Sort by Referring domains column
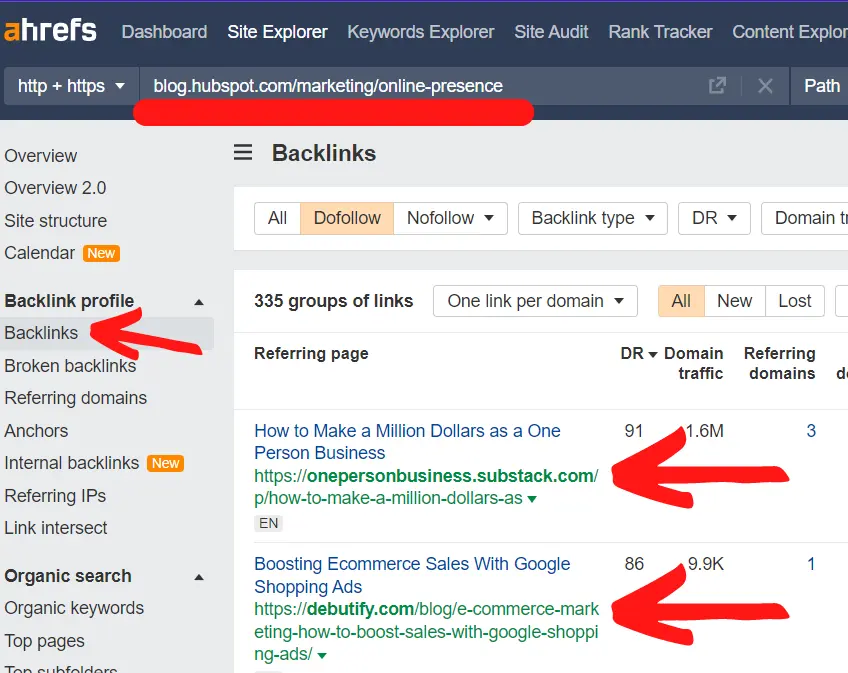This screenshot has width=848, height=673. coord(780,363)
